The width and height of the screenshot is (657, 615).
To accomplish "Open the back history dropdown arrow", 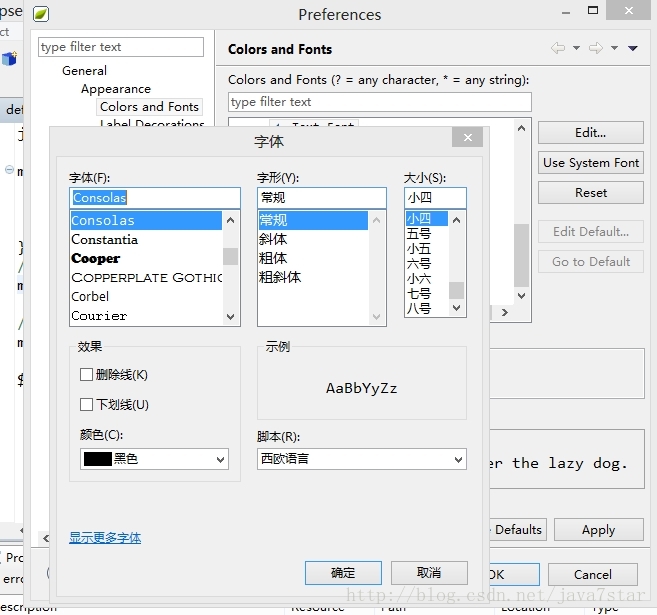I will tap(577, 48).
